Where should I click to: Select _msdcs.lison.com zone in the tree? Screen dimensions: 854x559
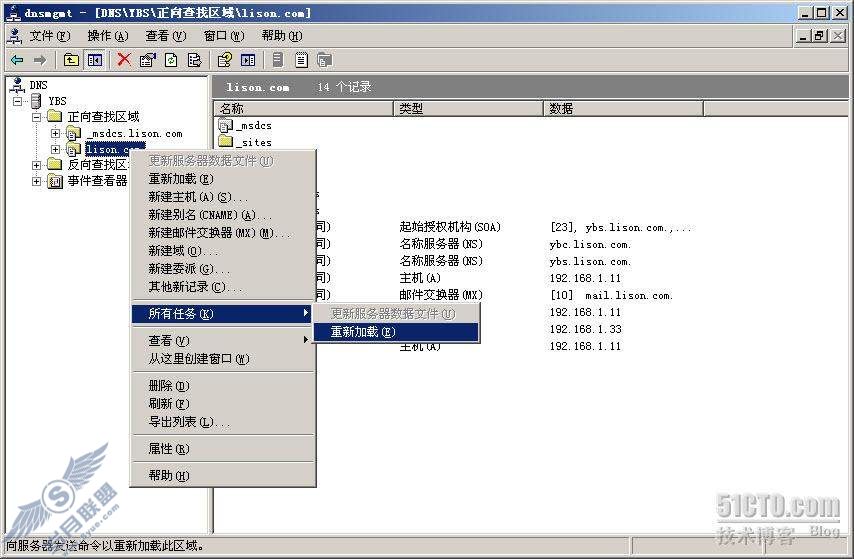coord(135,133)
